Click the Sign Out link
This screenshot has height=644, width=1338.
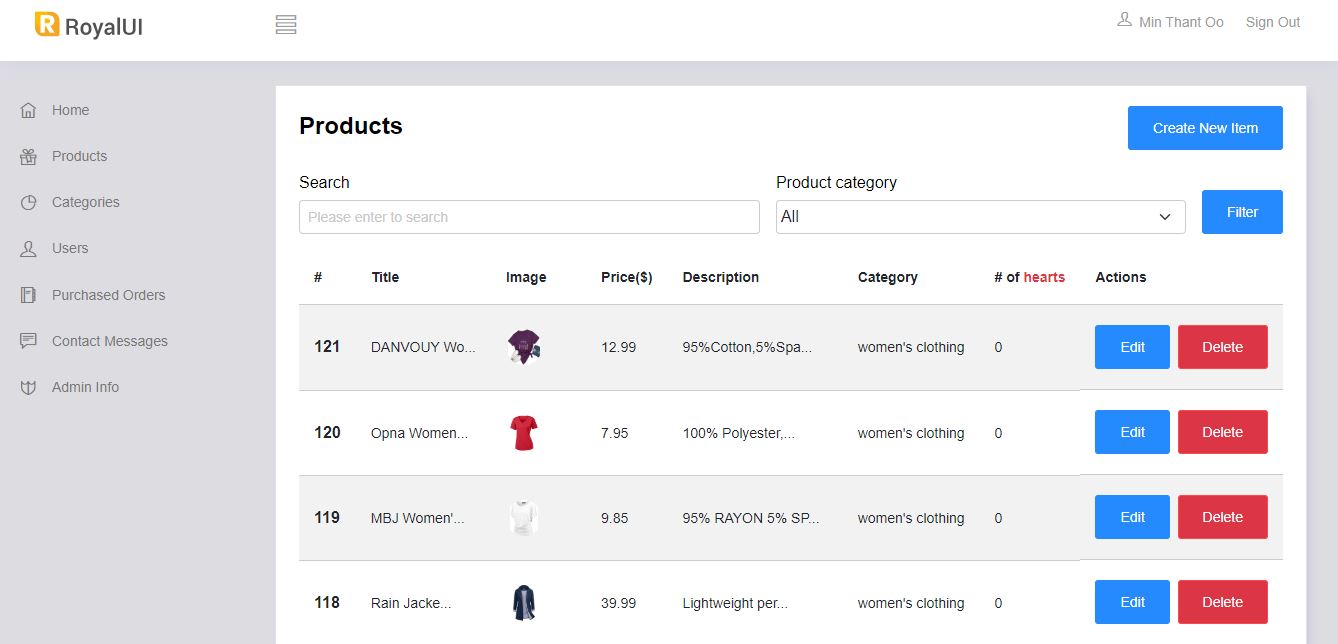1273,22
